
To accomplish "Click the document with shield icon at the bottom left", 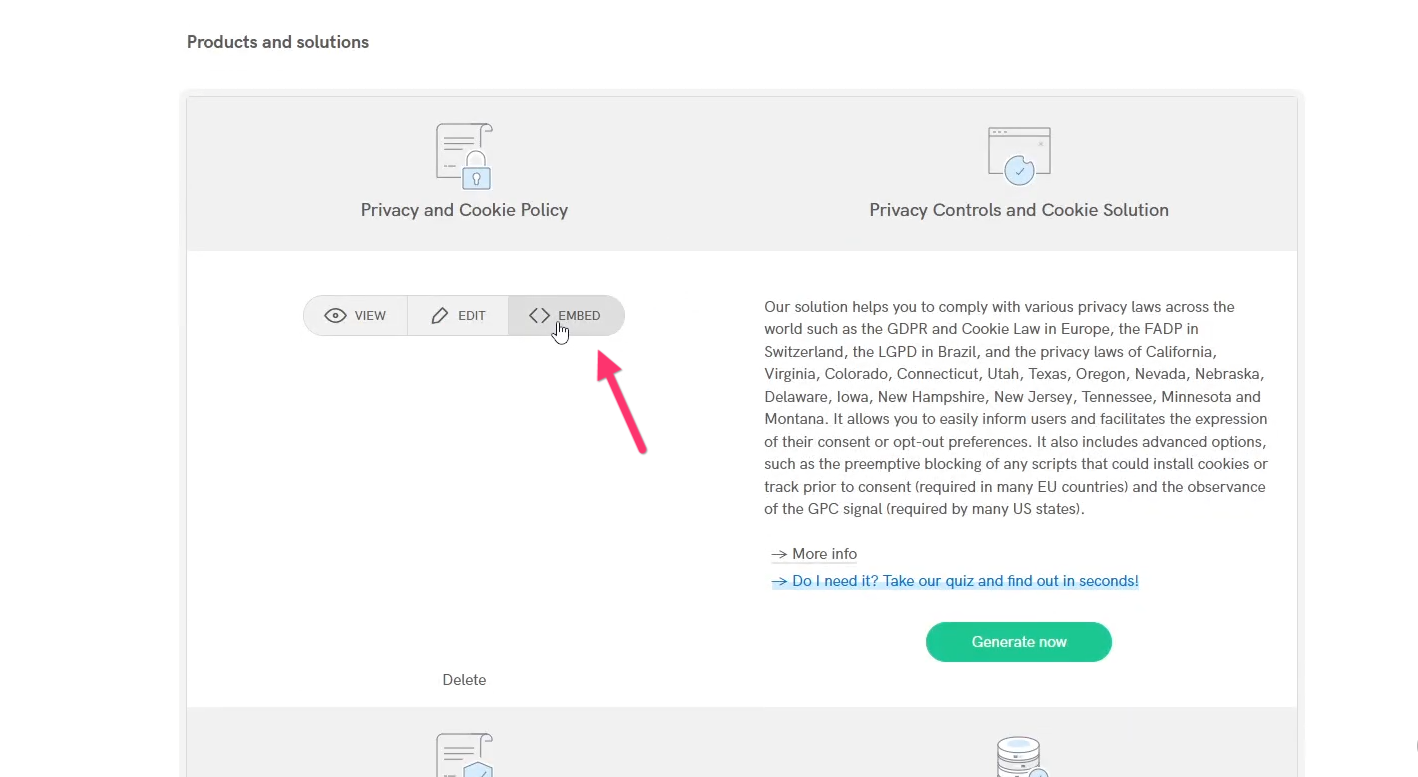I will tap(464, 756).
